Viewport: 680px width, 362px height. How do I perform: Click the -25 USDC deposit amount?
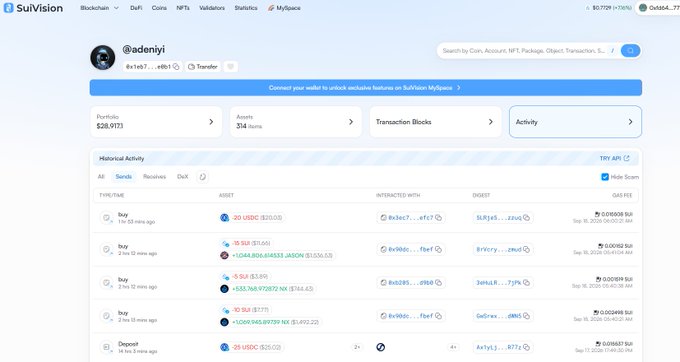(x=245, y=347)
